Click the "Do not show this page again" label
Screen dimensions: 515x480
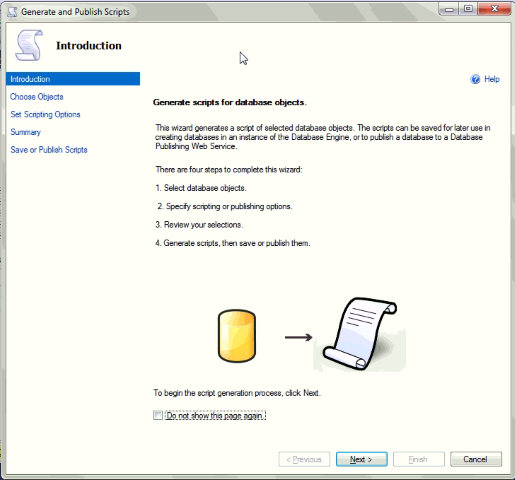[x=215, y=416]
